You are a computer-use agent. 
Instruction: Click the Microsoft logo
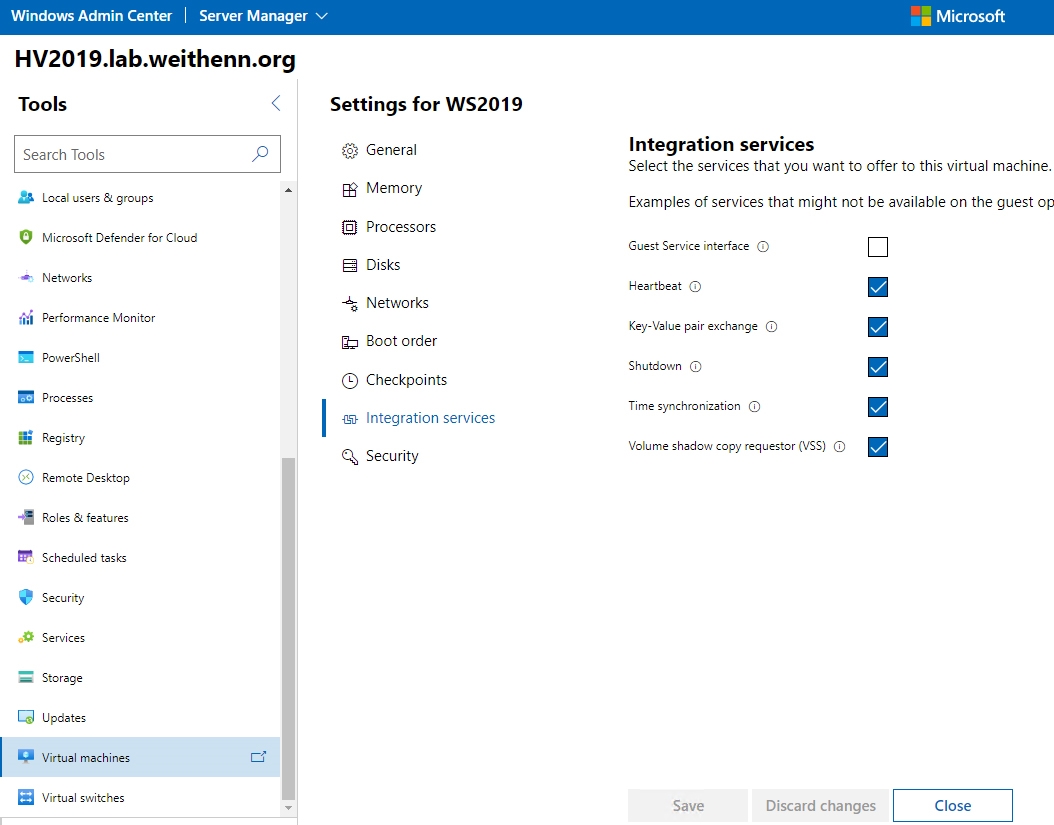point(958,16)
